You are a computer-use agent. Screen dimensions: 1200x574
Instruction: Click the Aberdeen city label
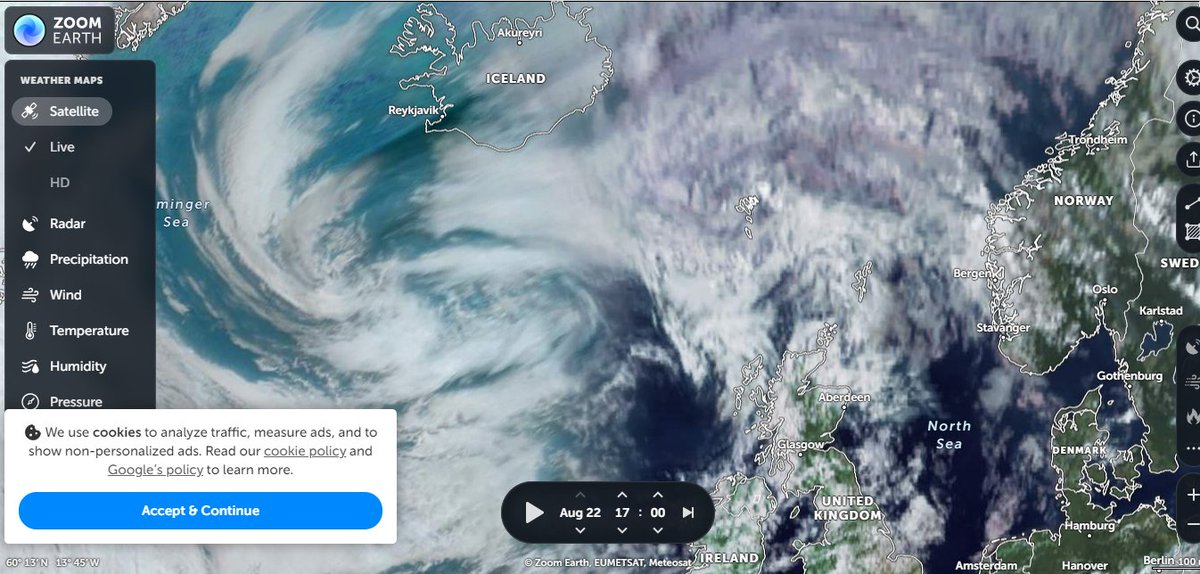(x=844, y=398)
